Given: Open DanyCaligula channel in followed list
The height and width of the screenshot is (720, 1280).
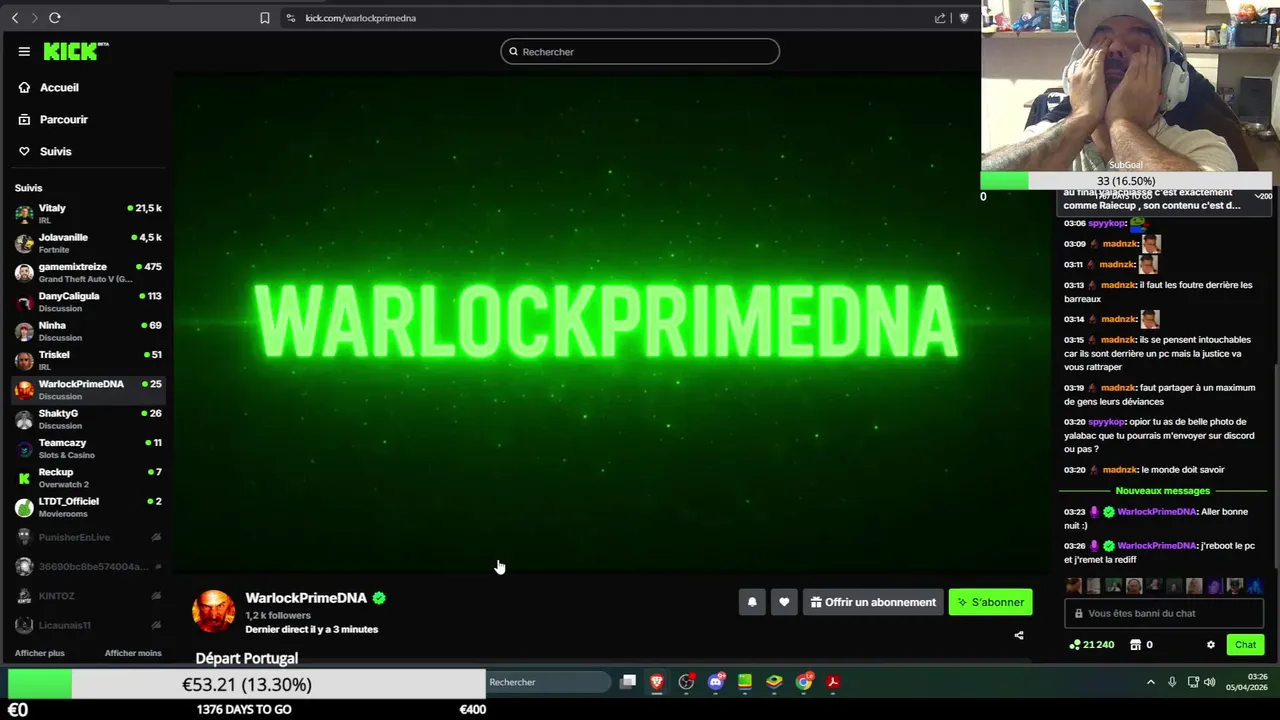Looking at the screenshot, I should click(x=88, y=302).
